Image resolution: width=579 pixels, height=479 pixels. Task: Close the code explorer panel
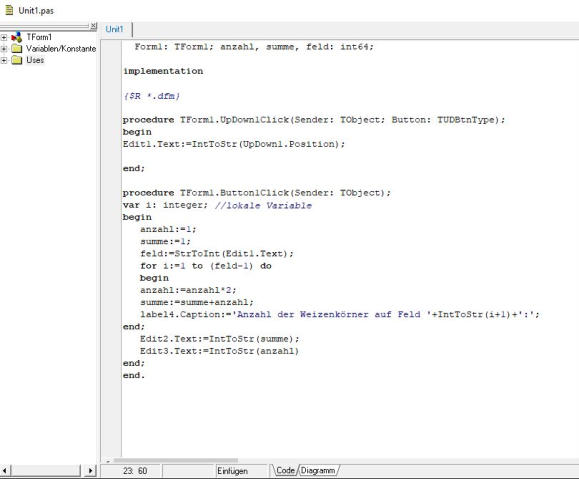click(94, 25)
